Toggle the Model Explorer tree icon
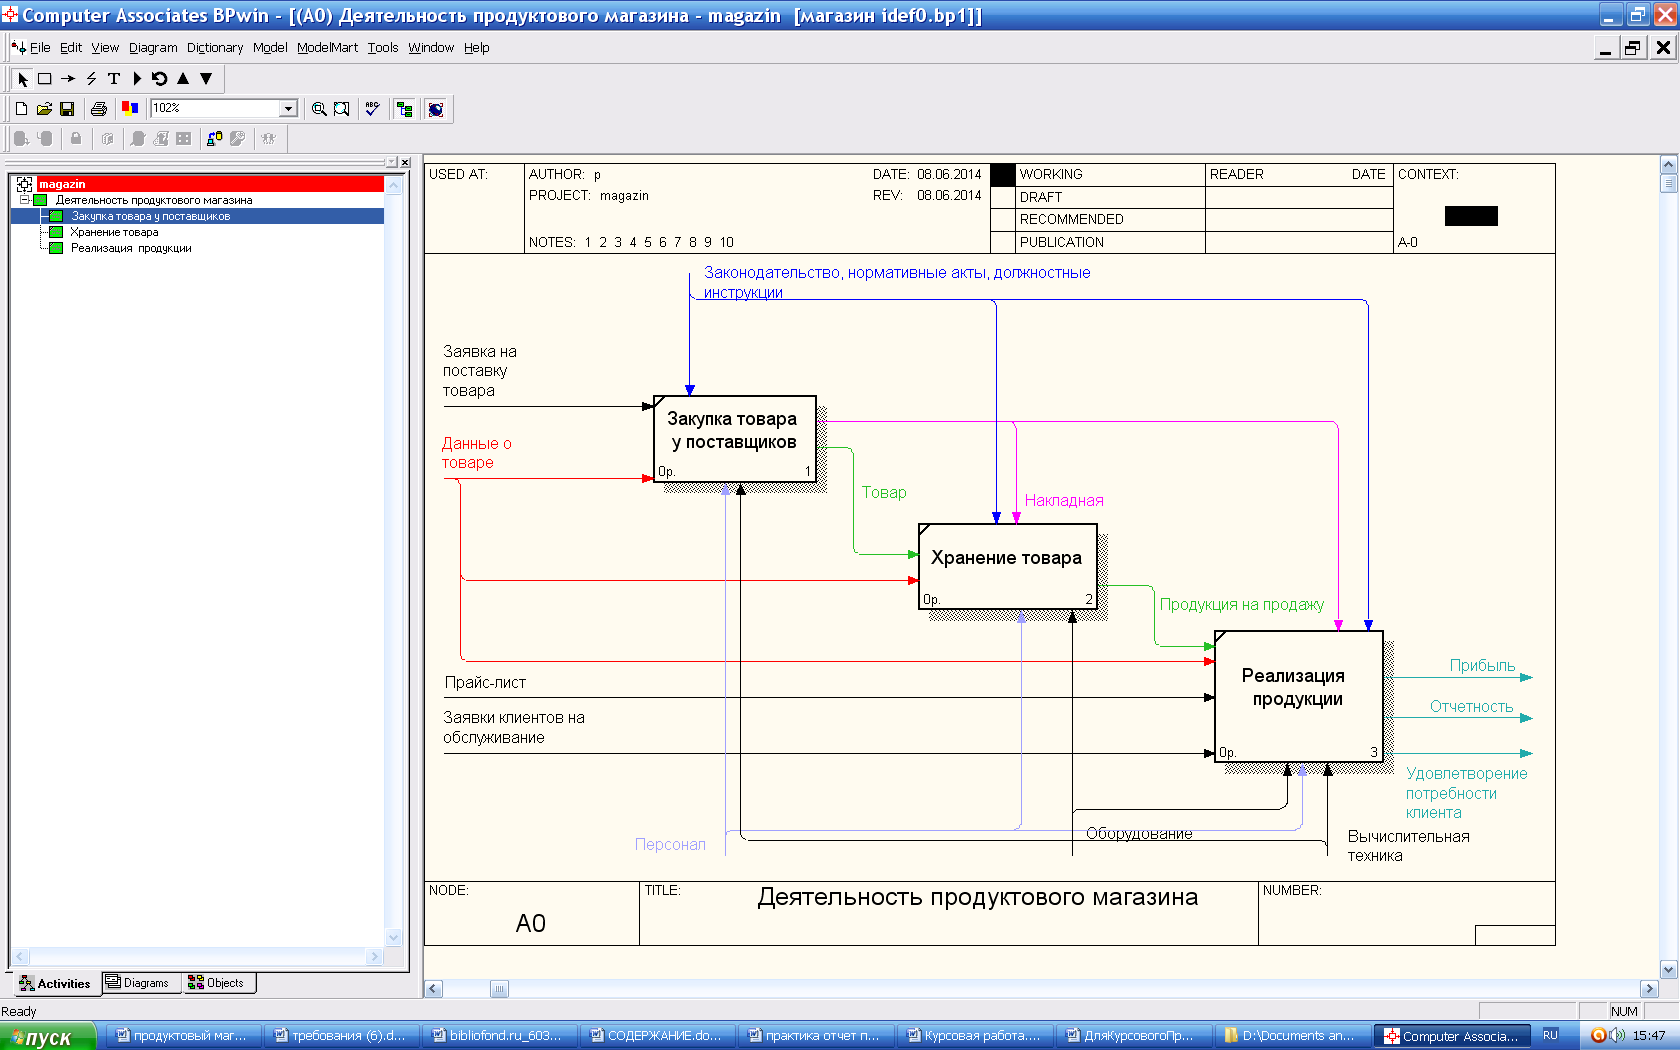 pyautogui.click(x=405, y=109)
